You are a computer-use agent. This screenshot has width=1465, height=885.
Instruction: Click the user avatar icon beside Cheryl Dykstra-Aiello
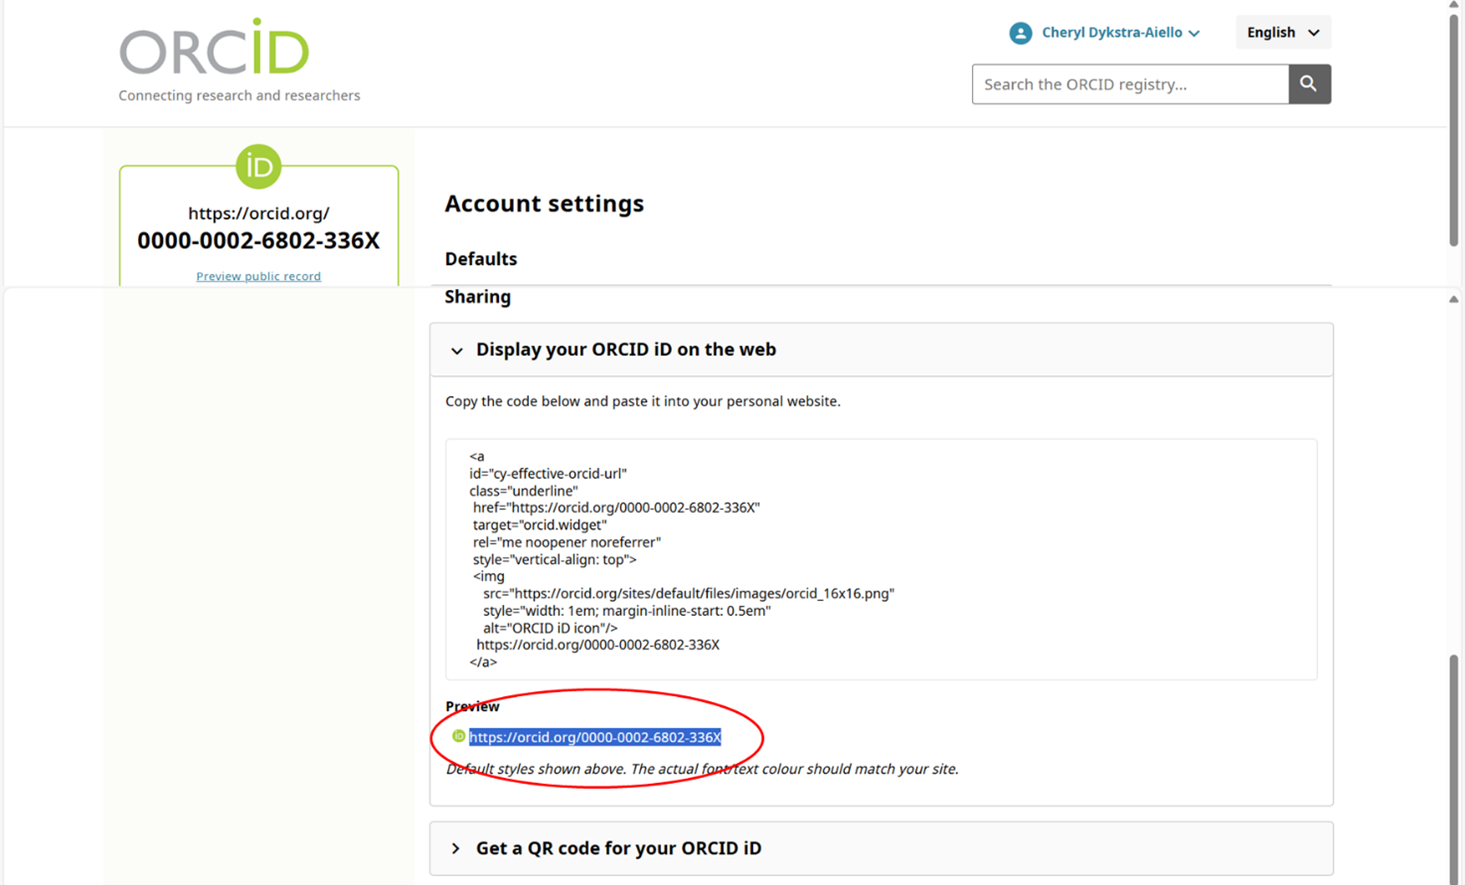click(x=1020, y=33)
